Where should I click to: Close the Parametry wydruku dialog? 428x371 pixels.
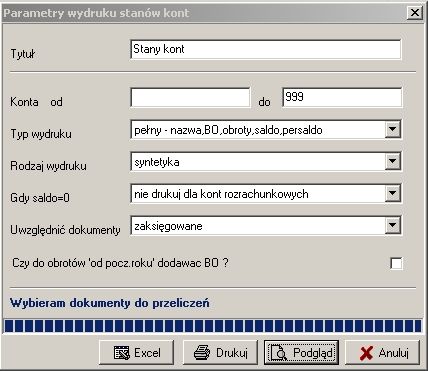tap(415, 13)
